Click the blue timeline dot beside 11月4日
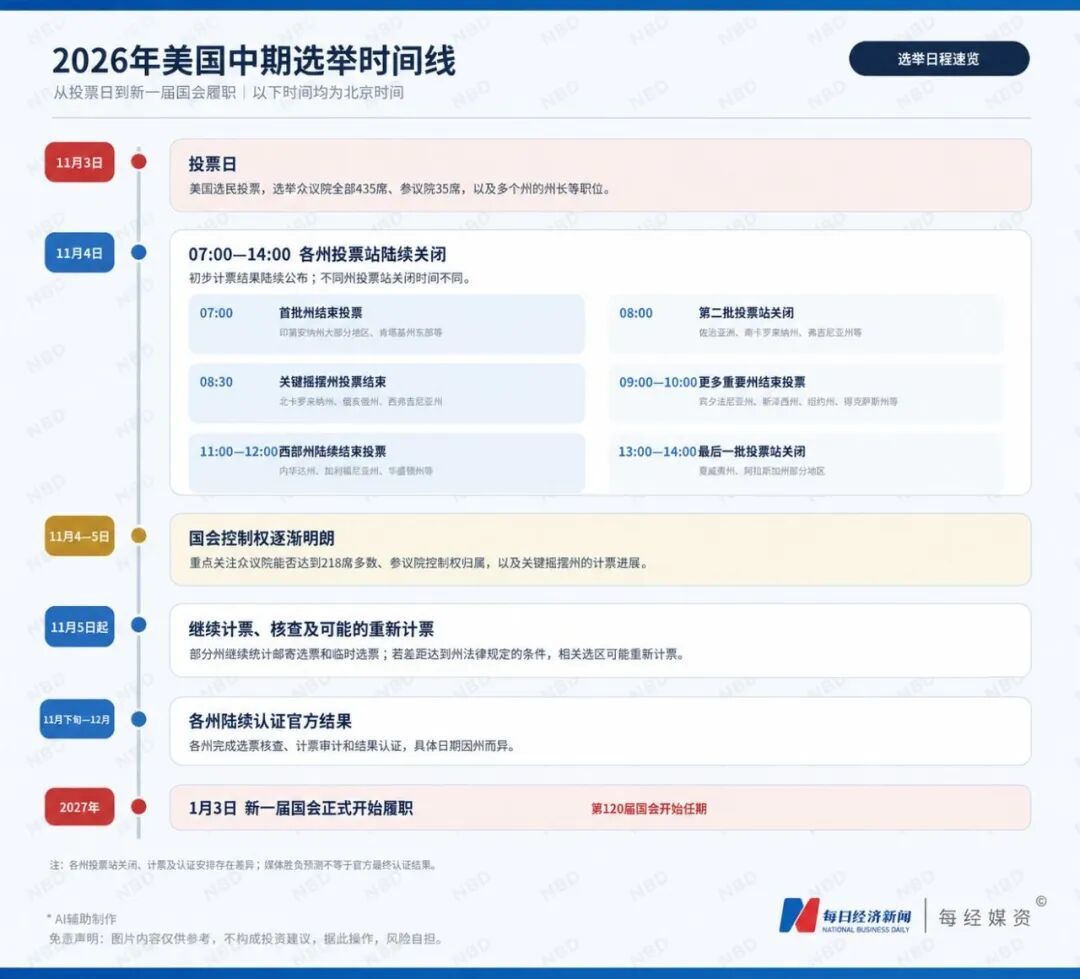The image size is (1080, 979). coord(139,252)
